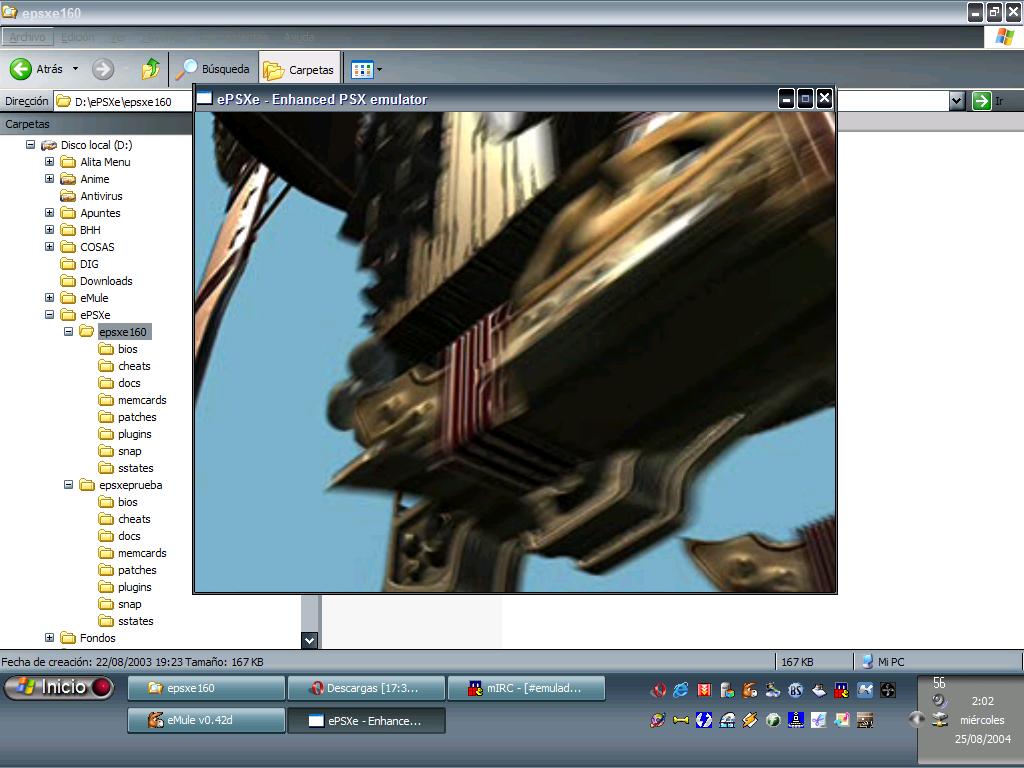This screenshot has width=1024, height=768.
Task: Expand the Fondos folder node
Action: [x=49, y=637]
